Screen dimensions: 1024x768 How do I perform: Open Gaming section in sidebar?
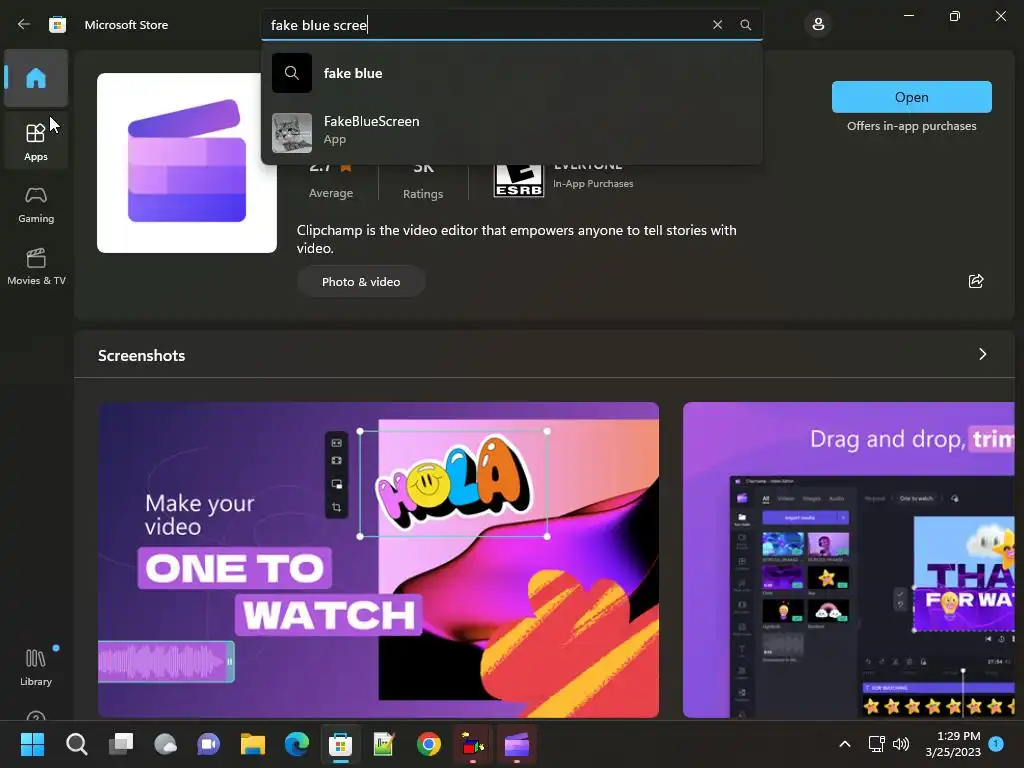[x=36, y=204]
